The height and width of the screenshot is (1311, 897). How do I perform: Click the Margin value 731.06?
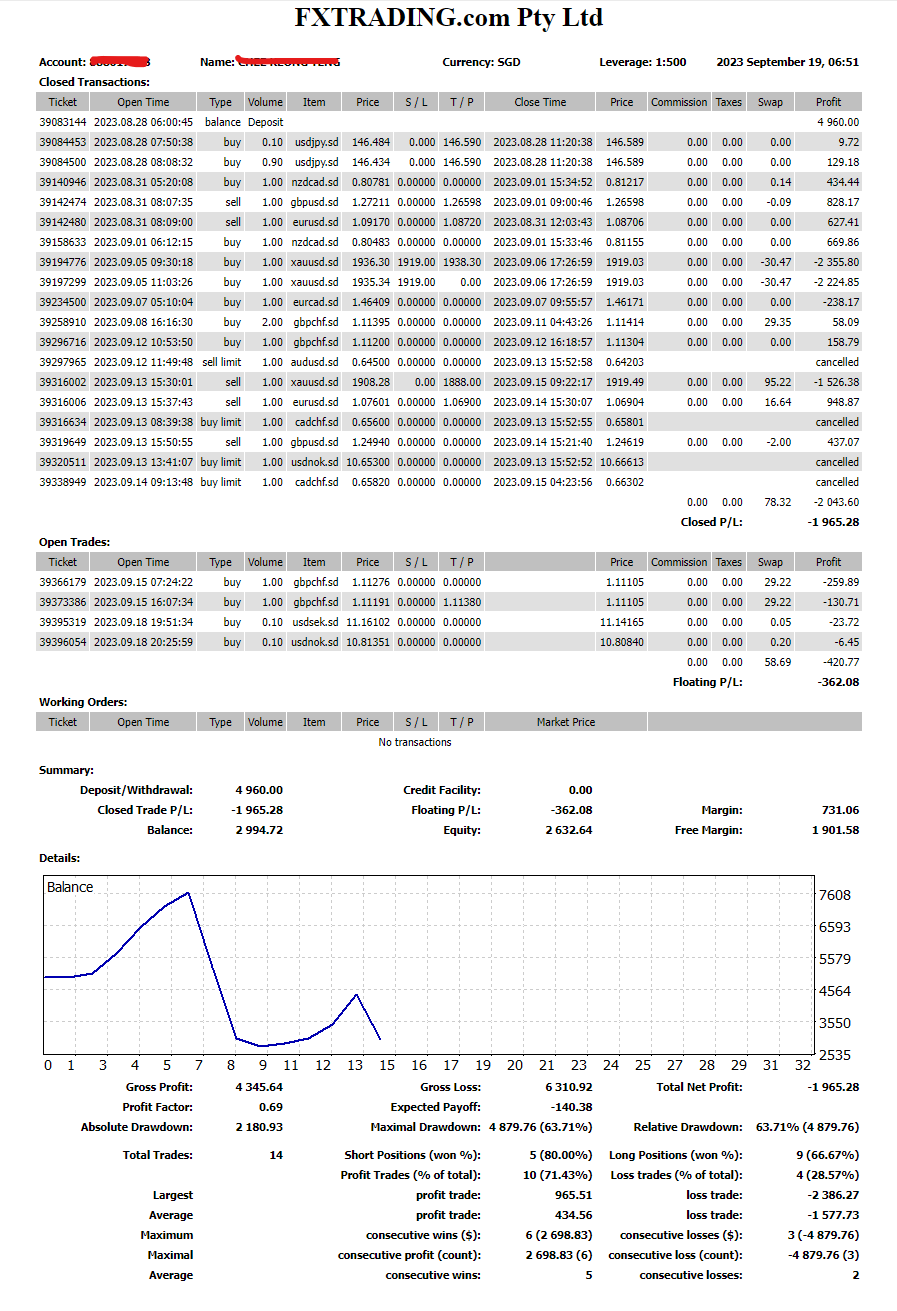coord(840,810)
